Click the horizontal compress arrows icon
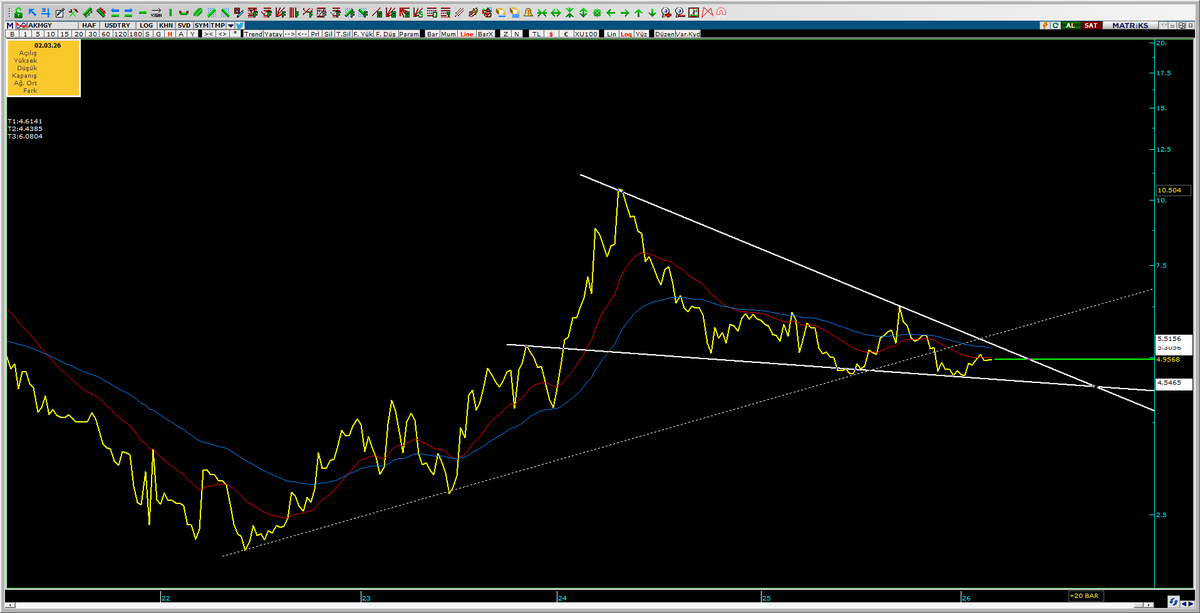 pos(542,12)
